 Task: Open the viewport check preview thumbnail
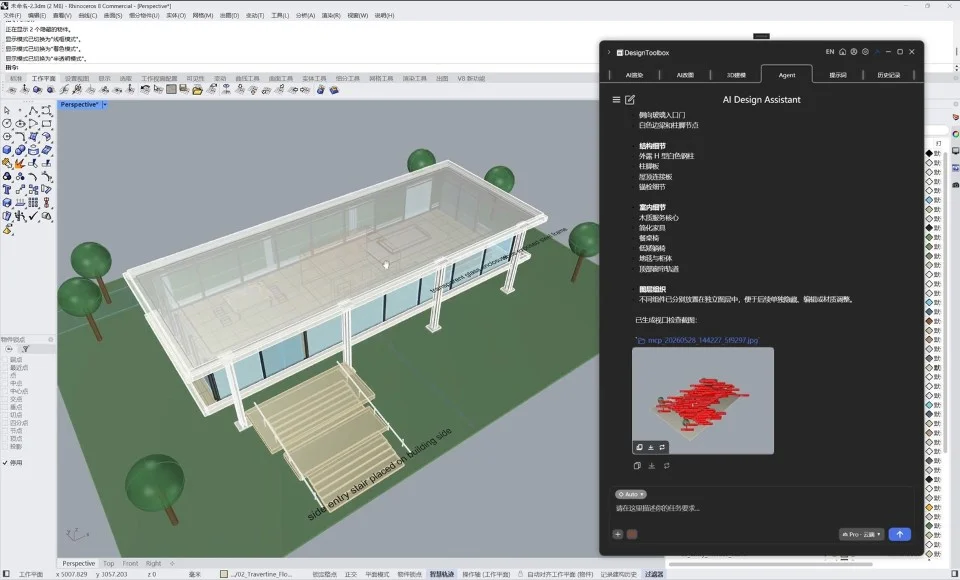coord(703,401)
